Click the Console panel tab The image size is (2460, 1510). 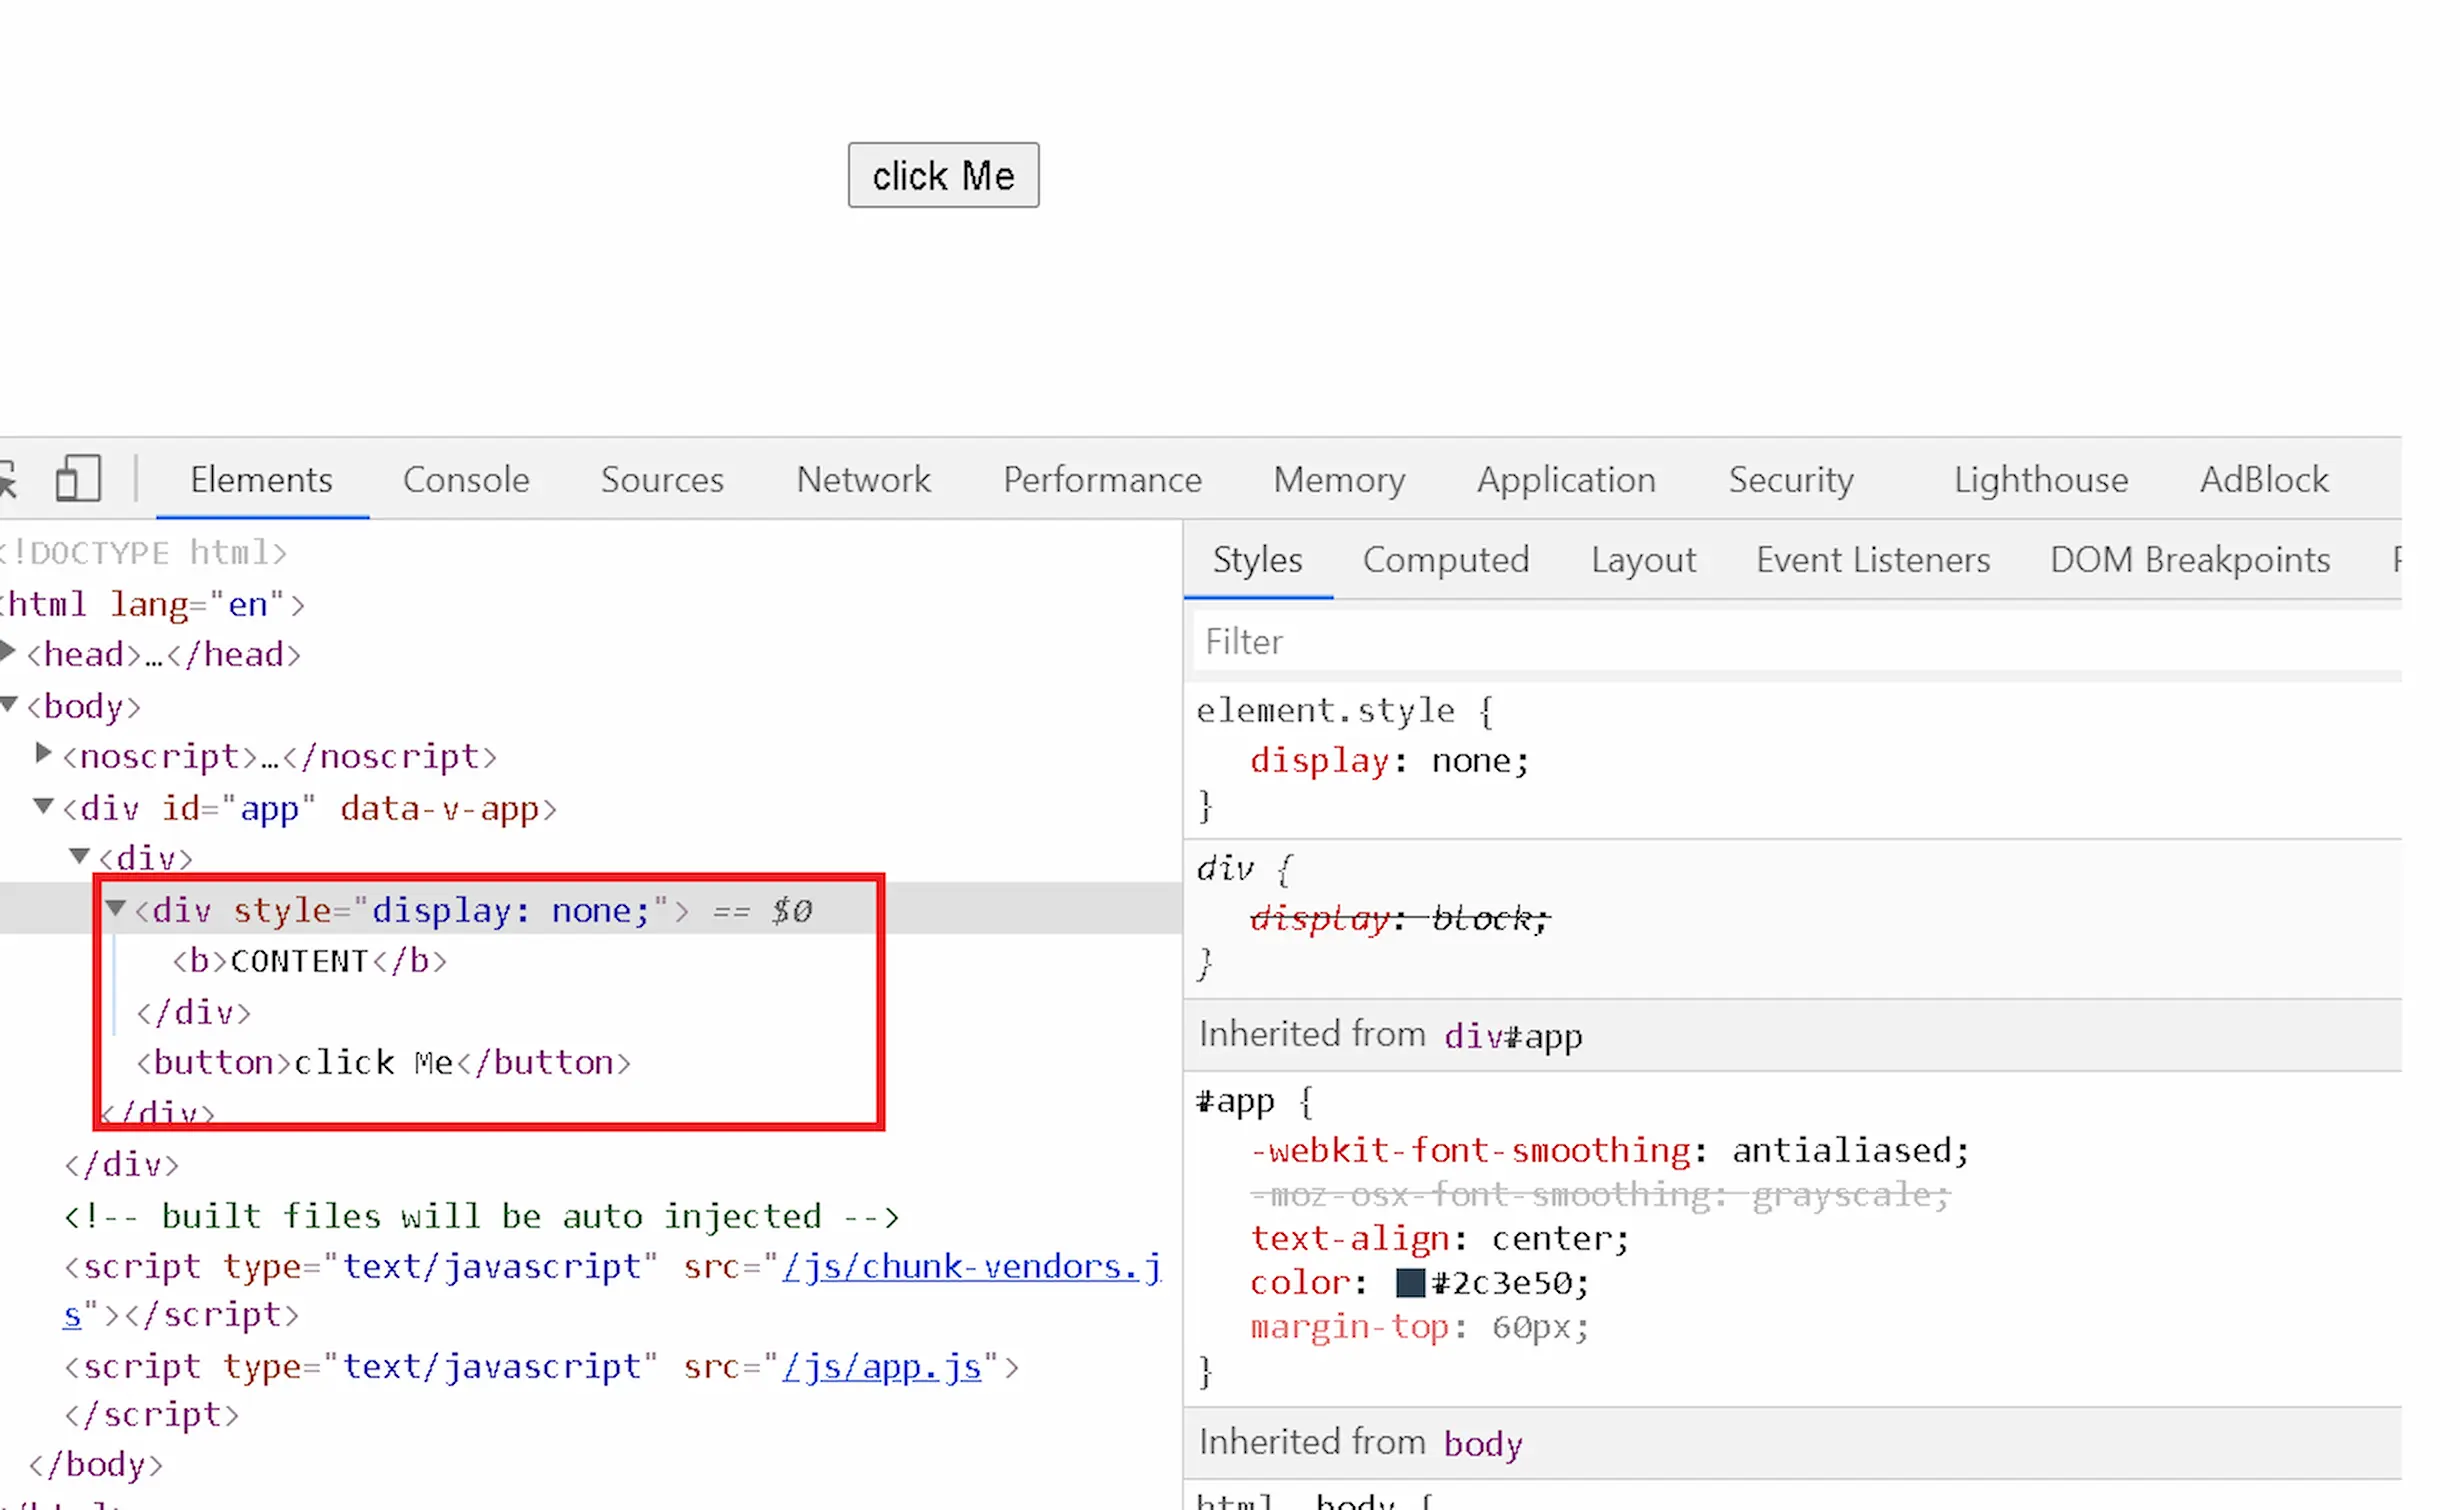466,478
